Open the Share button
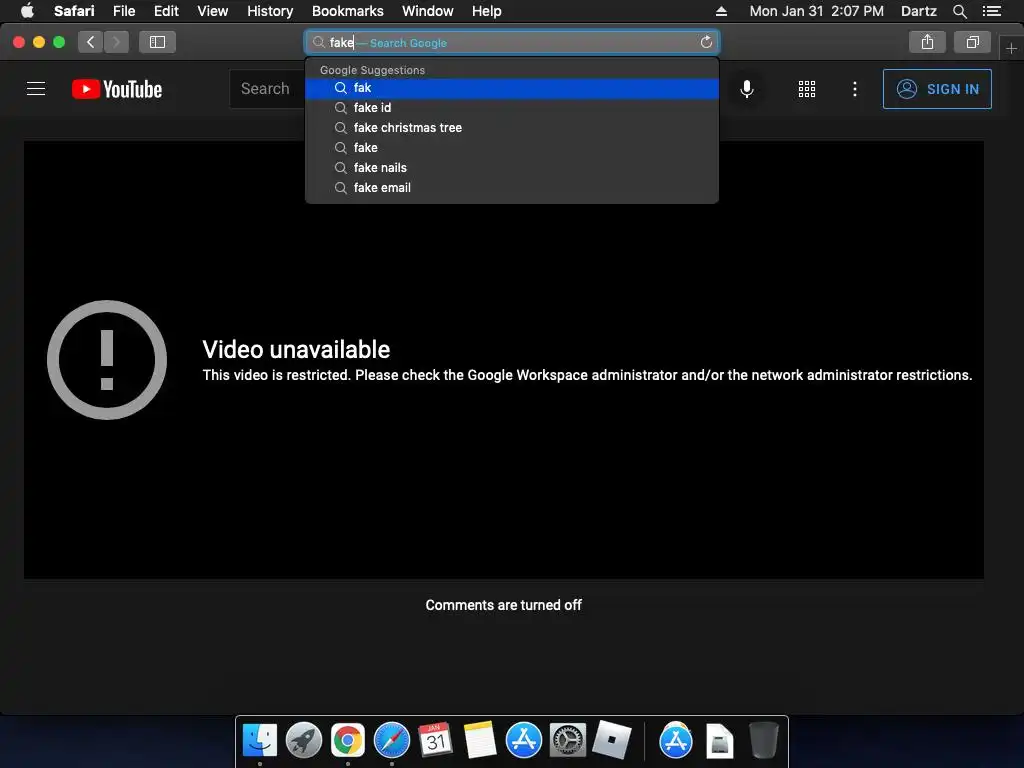This screenshot has height=768, width=1024. click(x=927, y=42)
